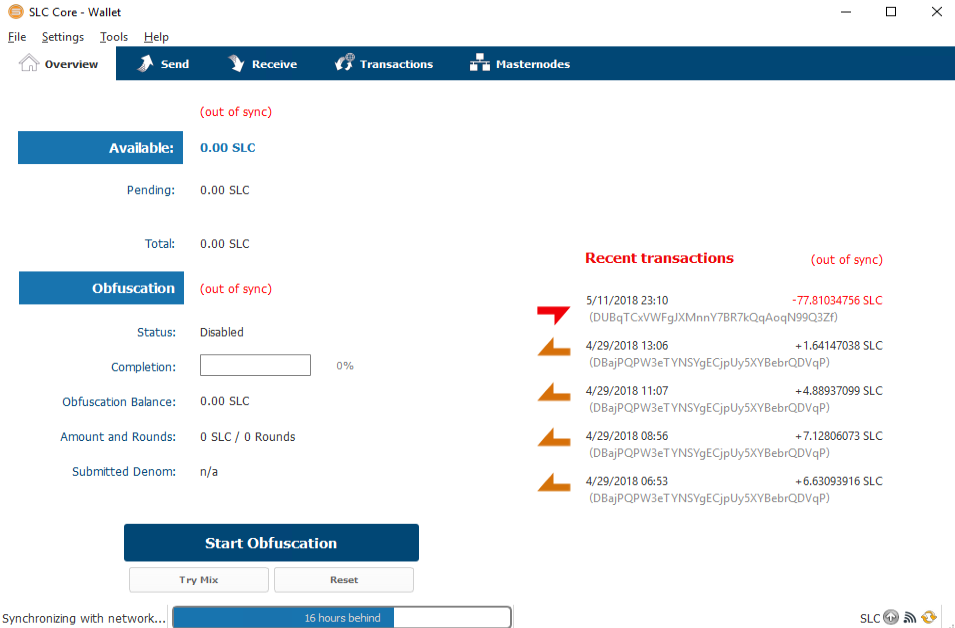Click the Total 0.00 SLC value
The height and width of the screenshot is (628, 955).
click(x=225, y=244)
